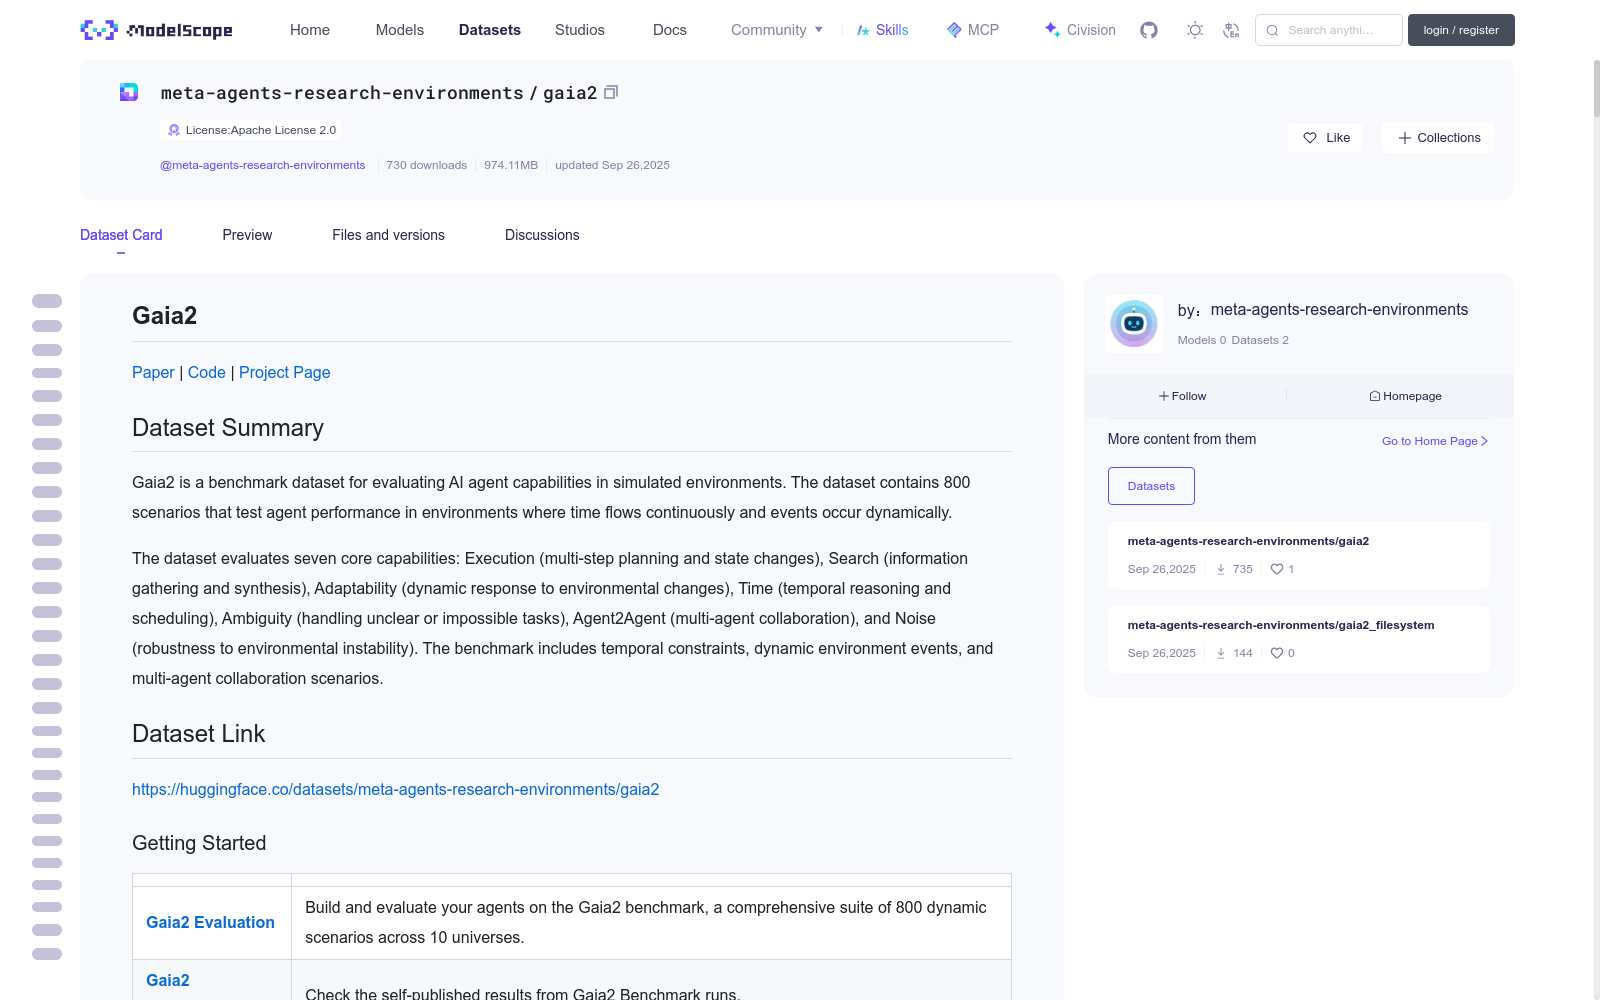Click the download icon on gaia2 card
Image resolution: width=1600 pixels, height=1000 pixels.
click(x=1221, y=569)
